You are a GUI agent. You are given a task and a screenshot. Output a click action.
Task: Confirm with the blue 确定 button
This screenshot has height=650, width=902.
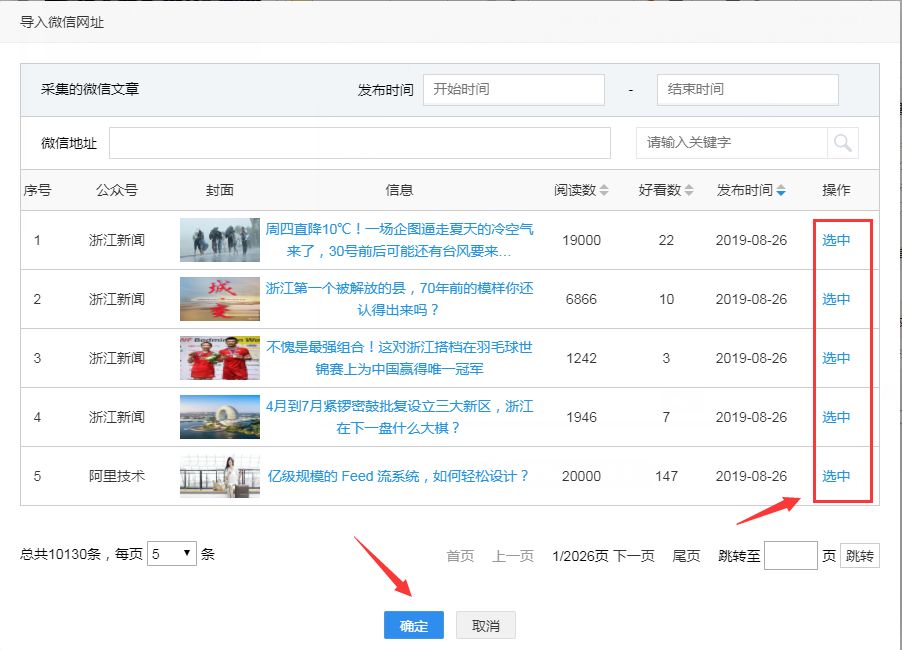(414, 626)
